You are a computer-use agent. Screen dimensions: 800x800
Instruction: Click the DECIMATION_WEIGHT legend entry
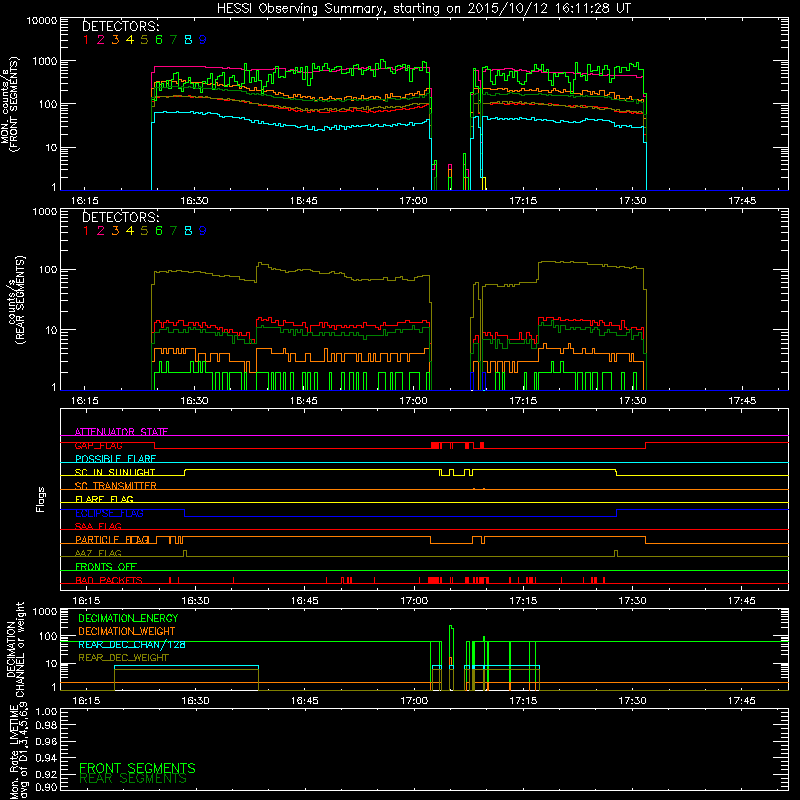click(127, 631)
